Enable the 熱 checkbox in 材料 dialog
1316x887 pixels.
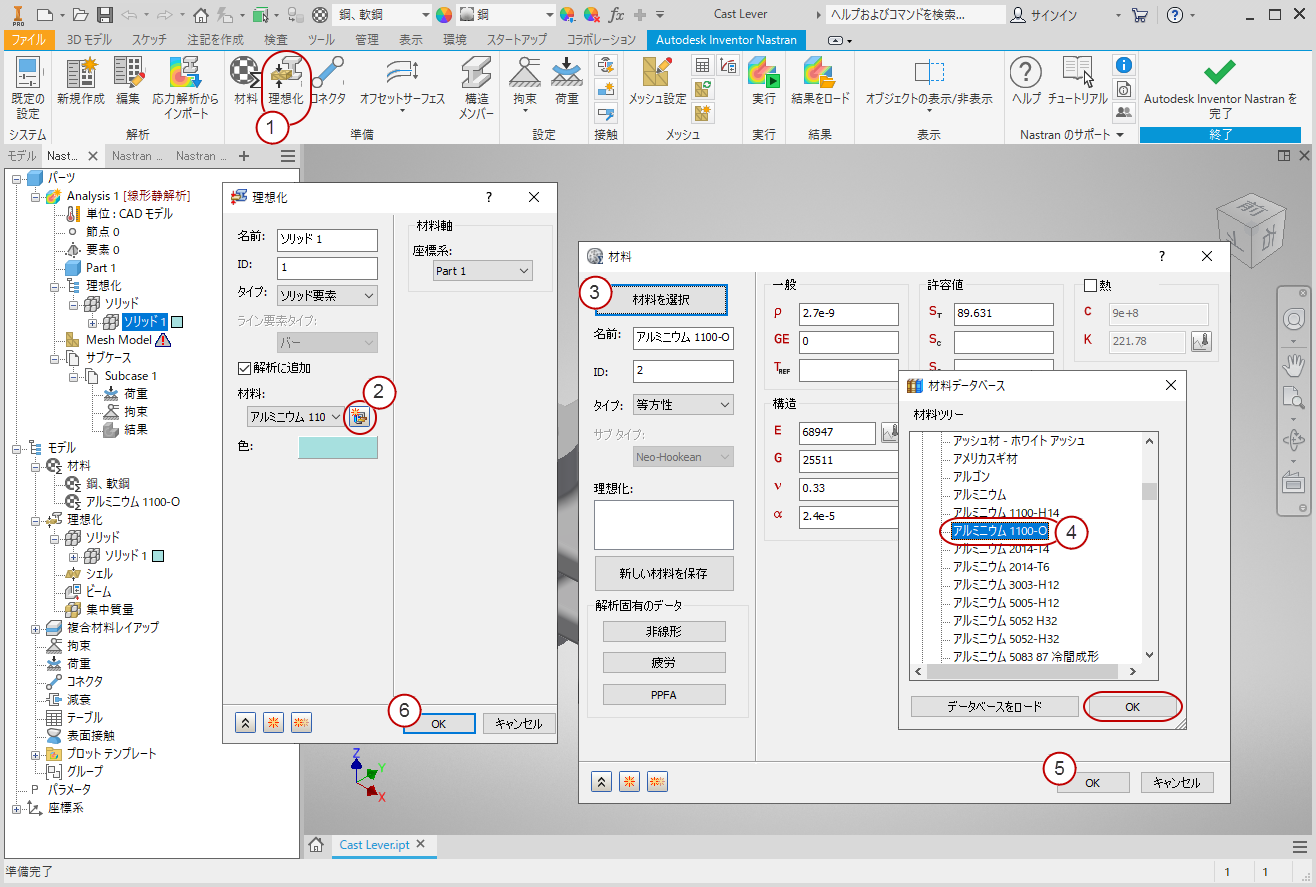(x=1091, y=286)
